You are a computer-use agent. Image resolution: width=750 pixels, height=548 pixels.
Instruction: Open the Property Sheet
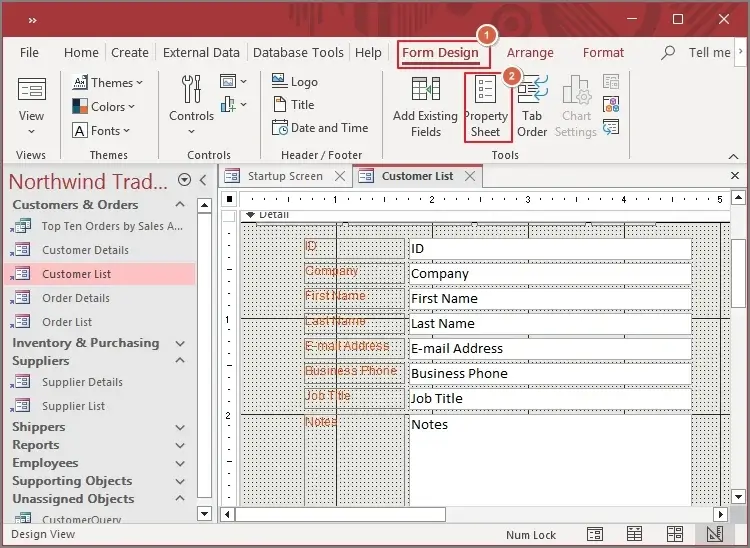(x=486, y=107)
